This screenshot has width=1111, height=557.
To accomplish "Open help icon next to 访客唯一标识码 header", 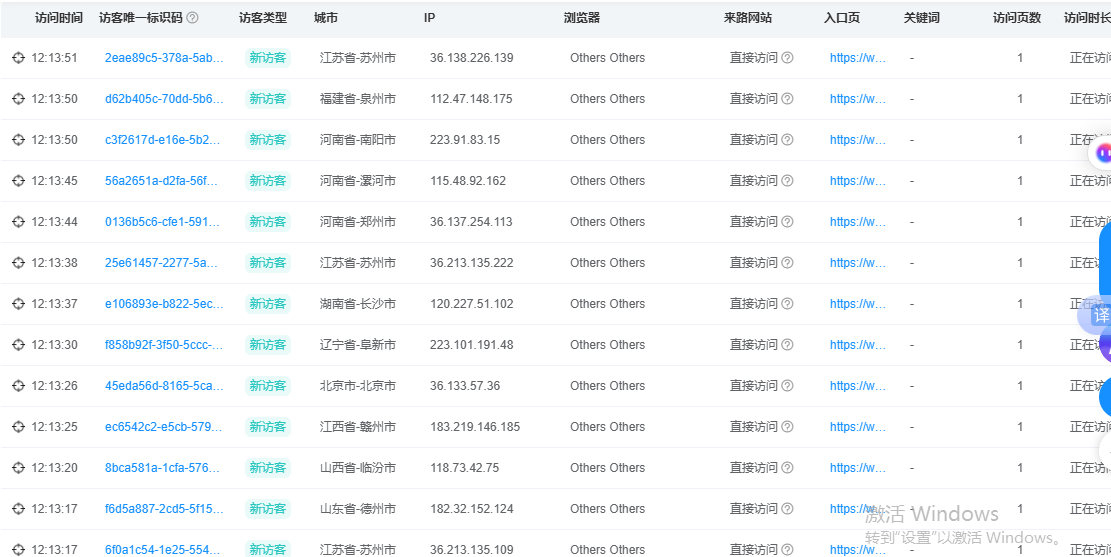I will point(192,18).
